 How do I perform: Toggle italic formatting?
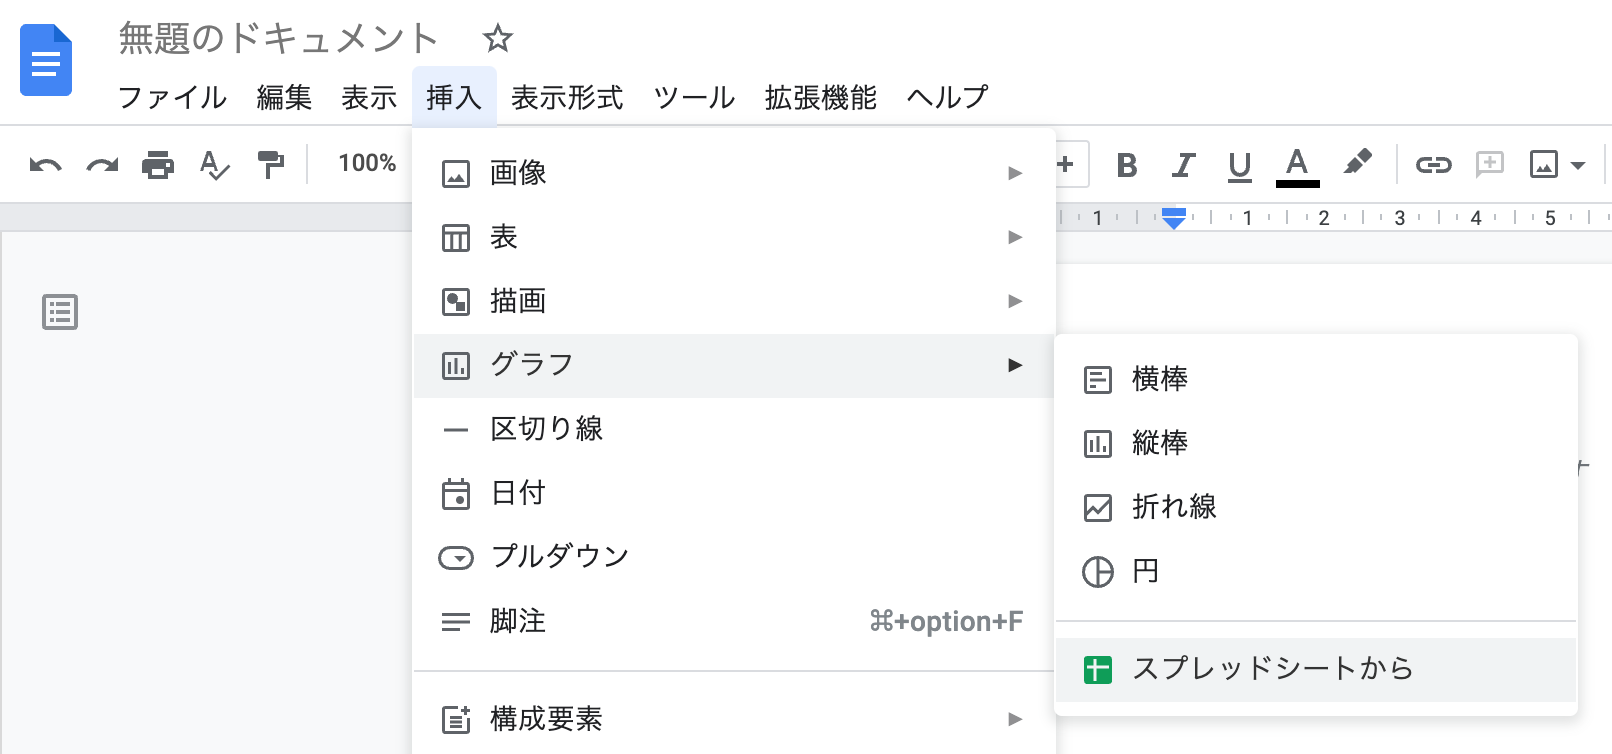tap(1183, 165)
